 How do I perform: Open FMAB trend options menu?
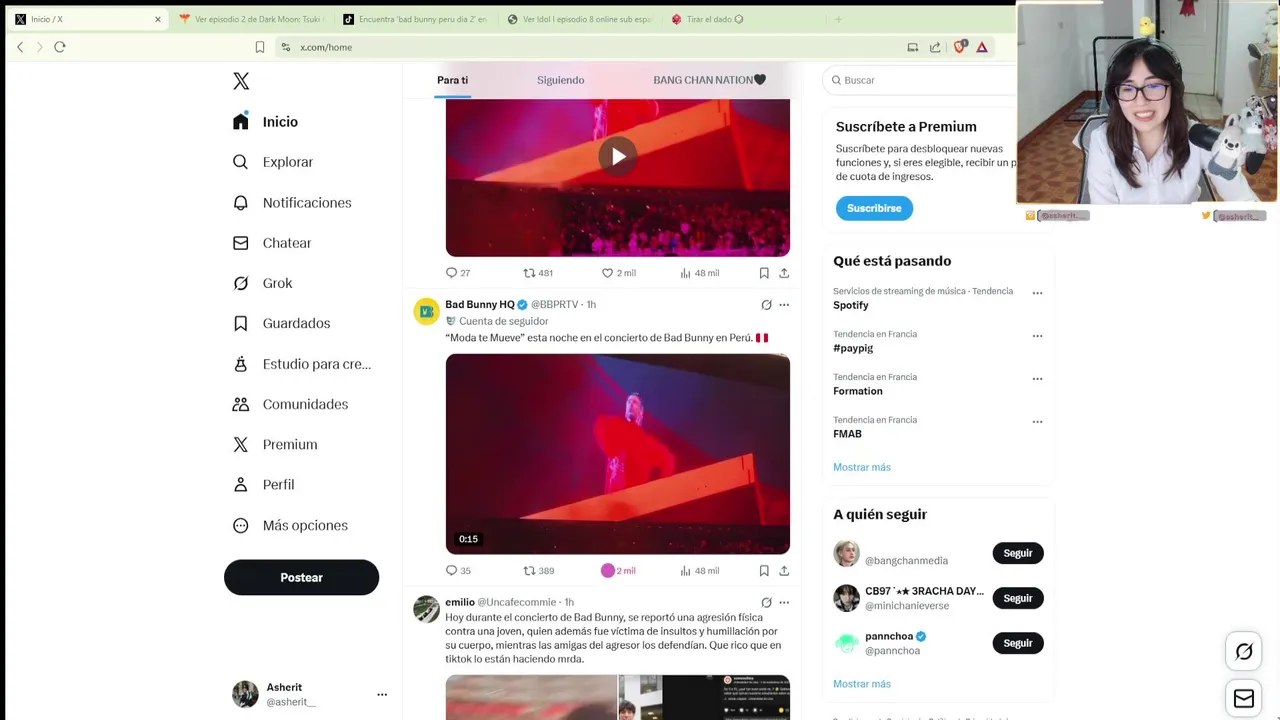pos(1037,422)
